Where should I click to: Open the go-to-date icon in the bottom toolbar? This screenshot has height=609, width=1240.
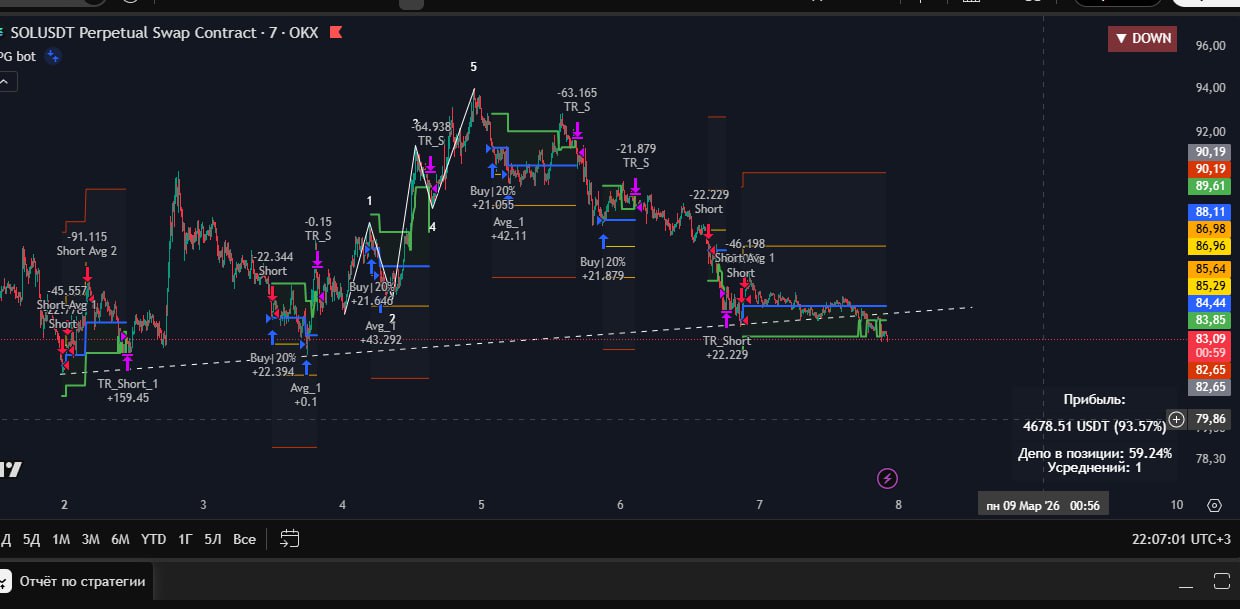click(290, 538)
